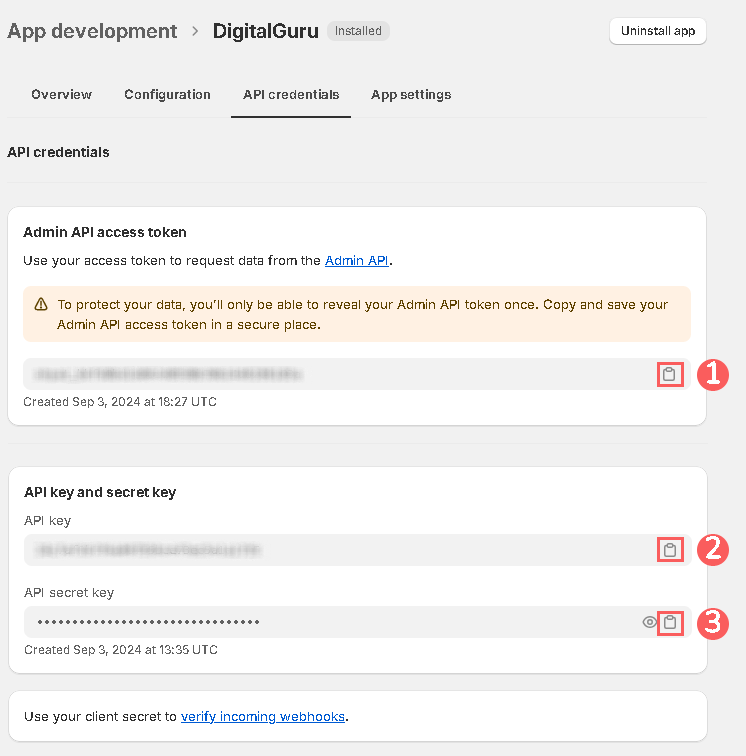
Task: Switch to the Overview tab
Action: point(61,95)
